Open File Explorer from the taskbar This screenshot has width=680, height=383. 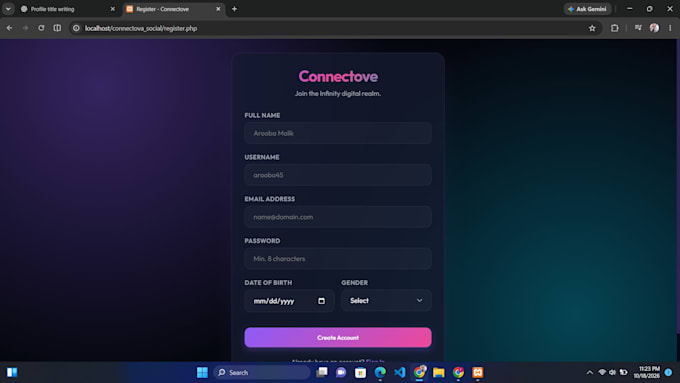click(439, 372)
